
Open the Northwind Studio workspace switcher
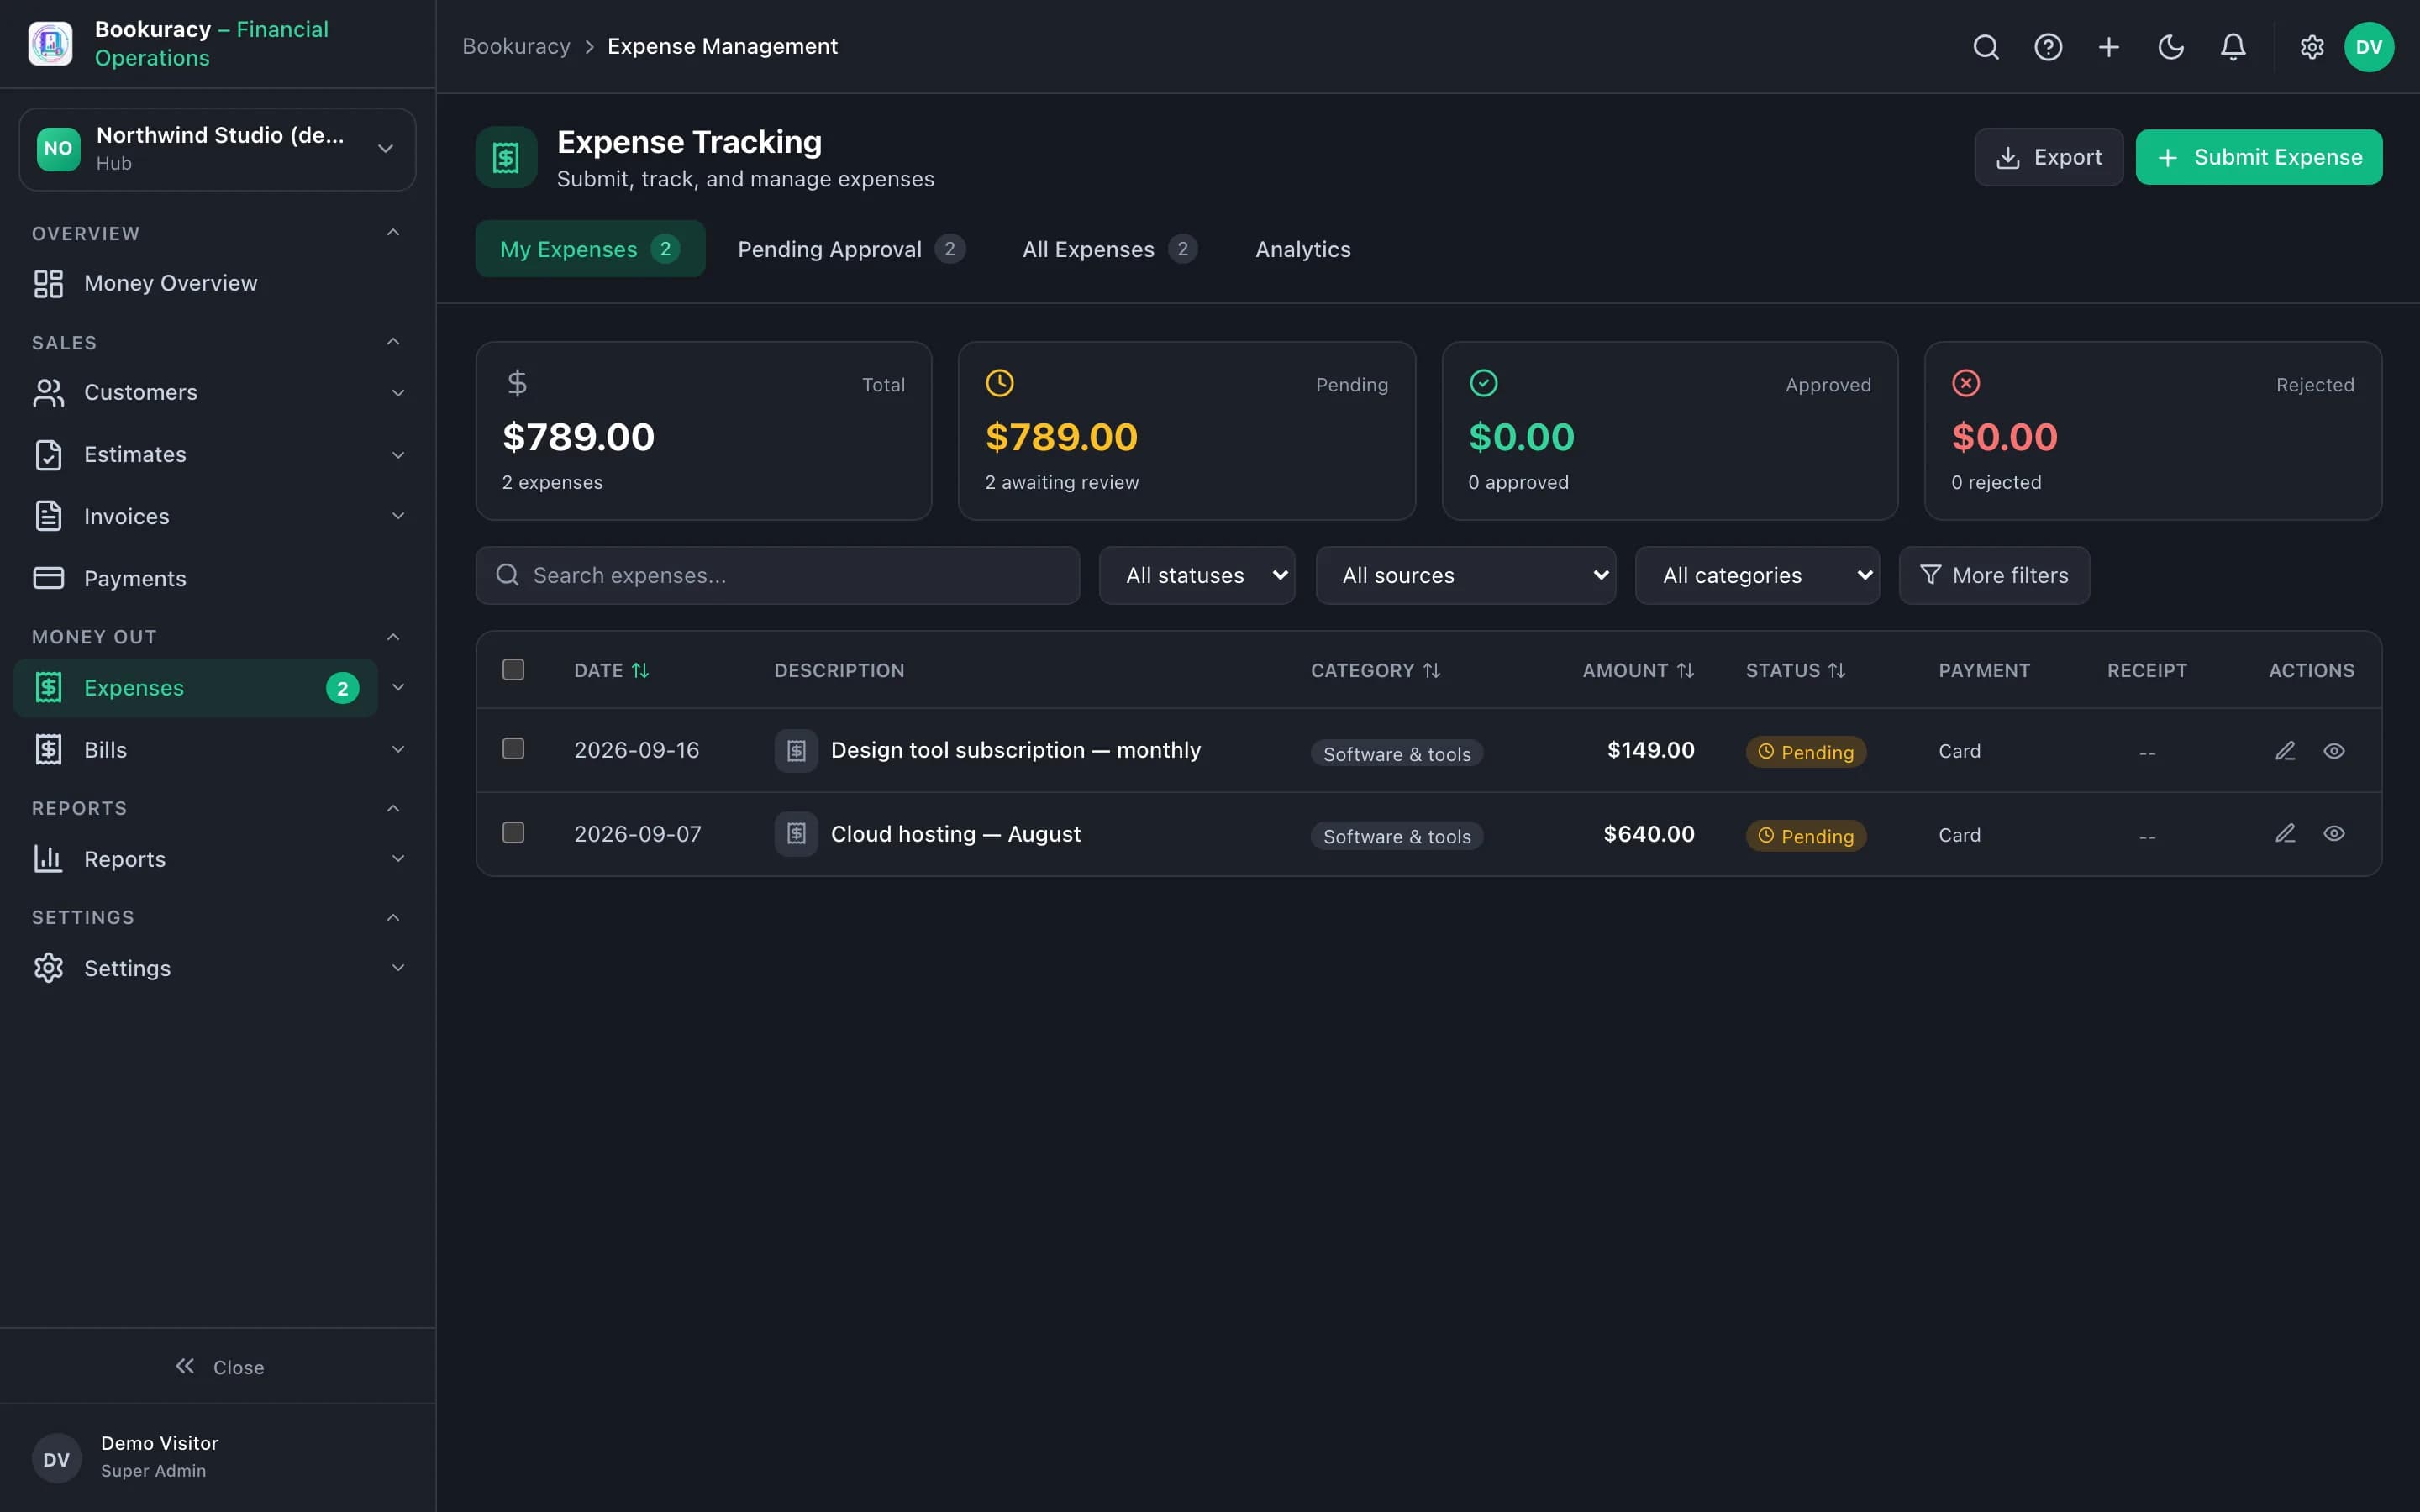(217, 149)
